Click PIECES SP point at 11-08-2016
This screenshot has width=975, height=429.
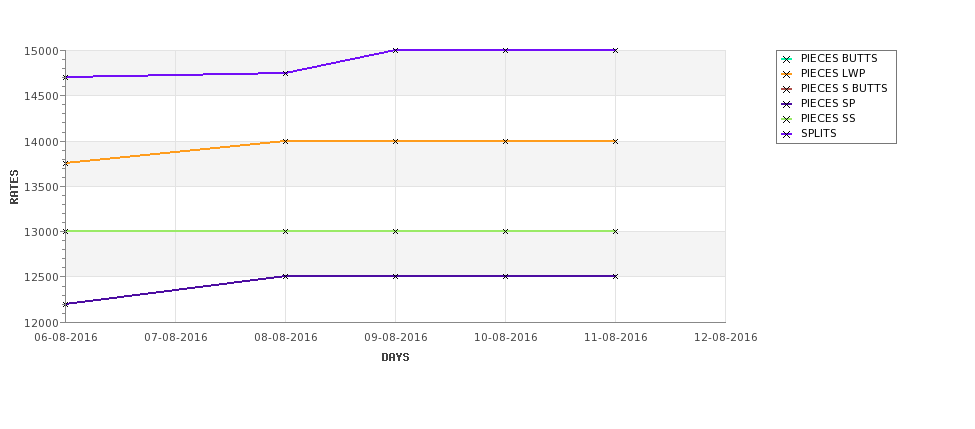point(615,276)
